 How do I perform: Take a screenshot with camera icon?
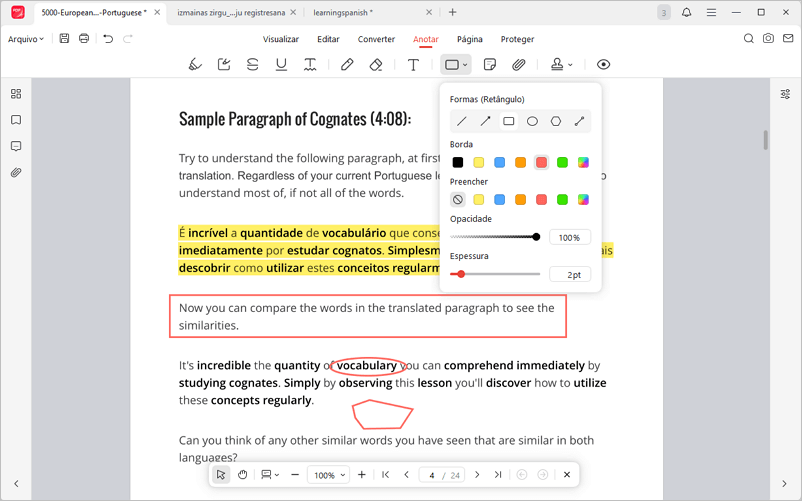coord(768,38)
